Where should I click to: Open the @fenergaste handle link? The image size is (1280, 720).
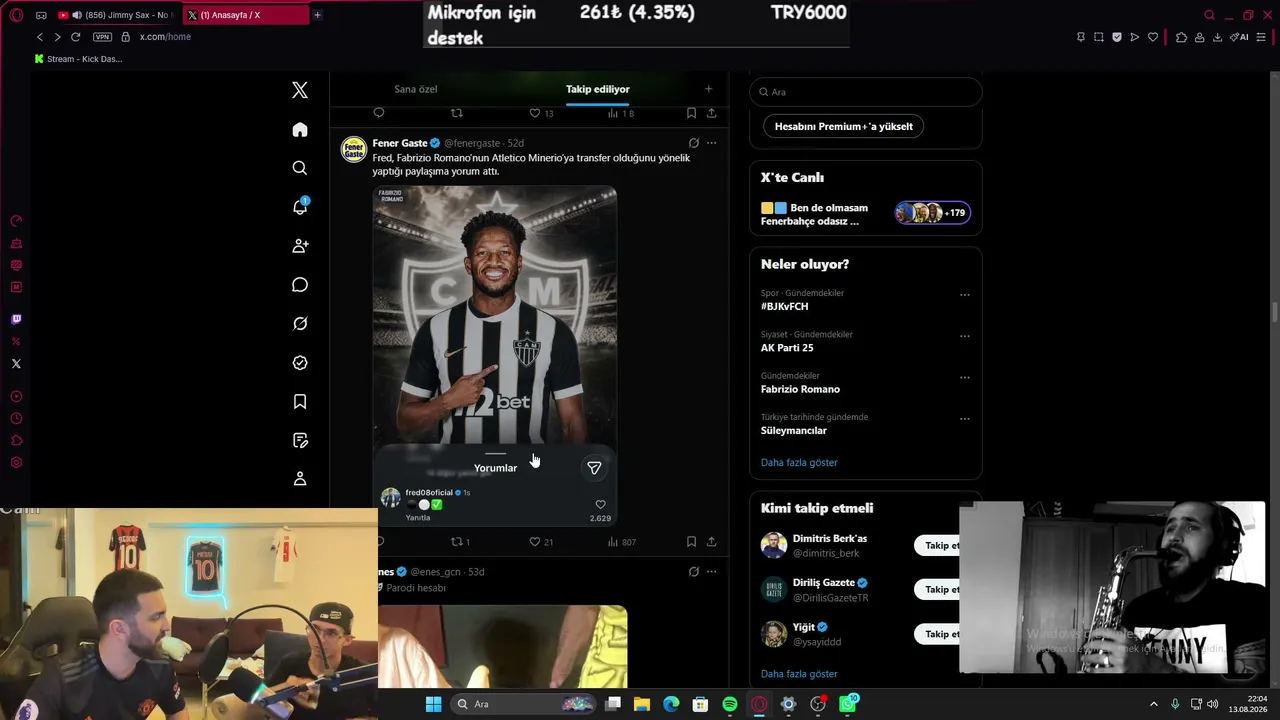click(x=472, y=143)
